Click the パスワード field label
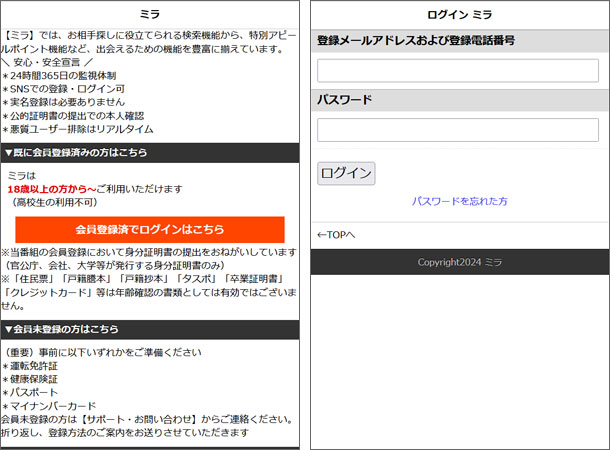 [x=345, y=100]
